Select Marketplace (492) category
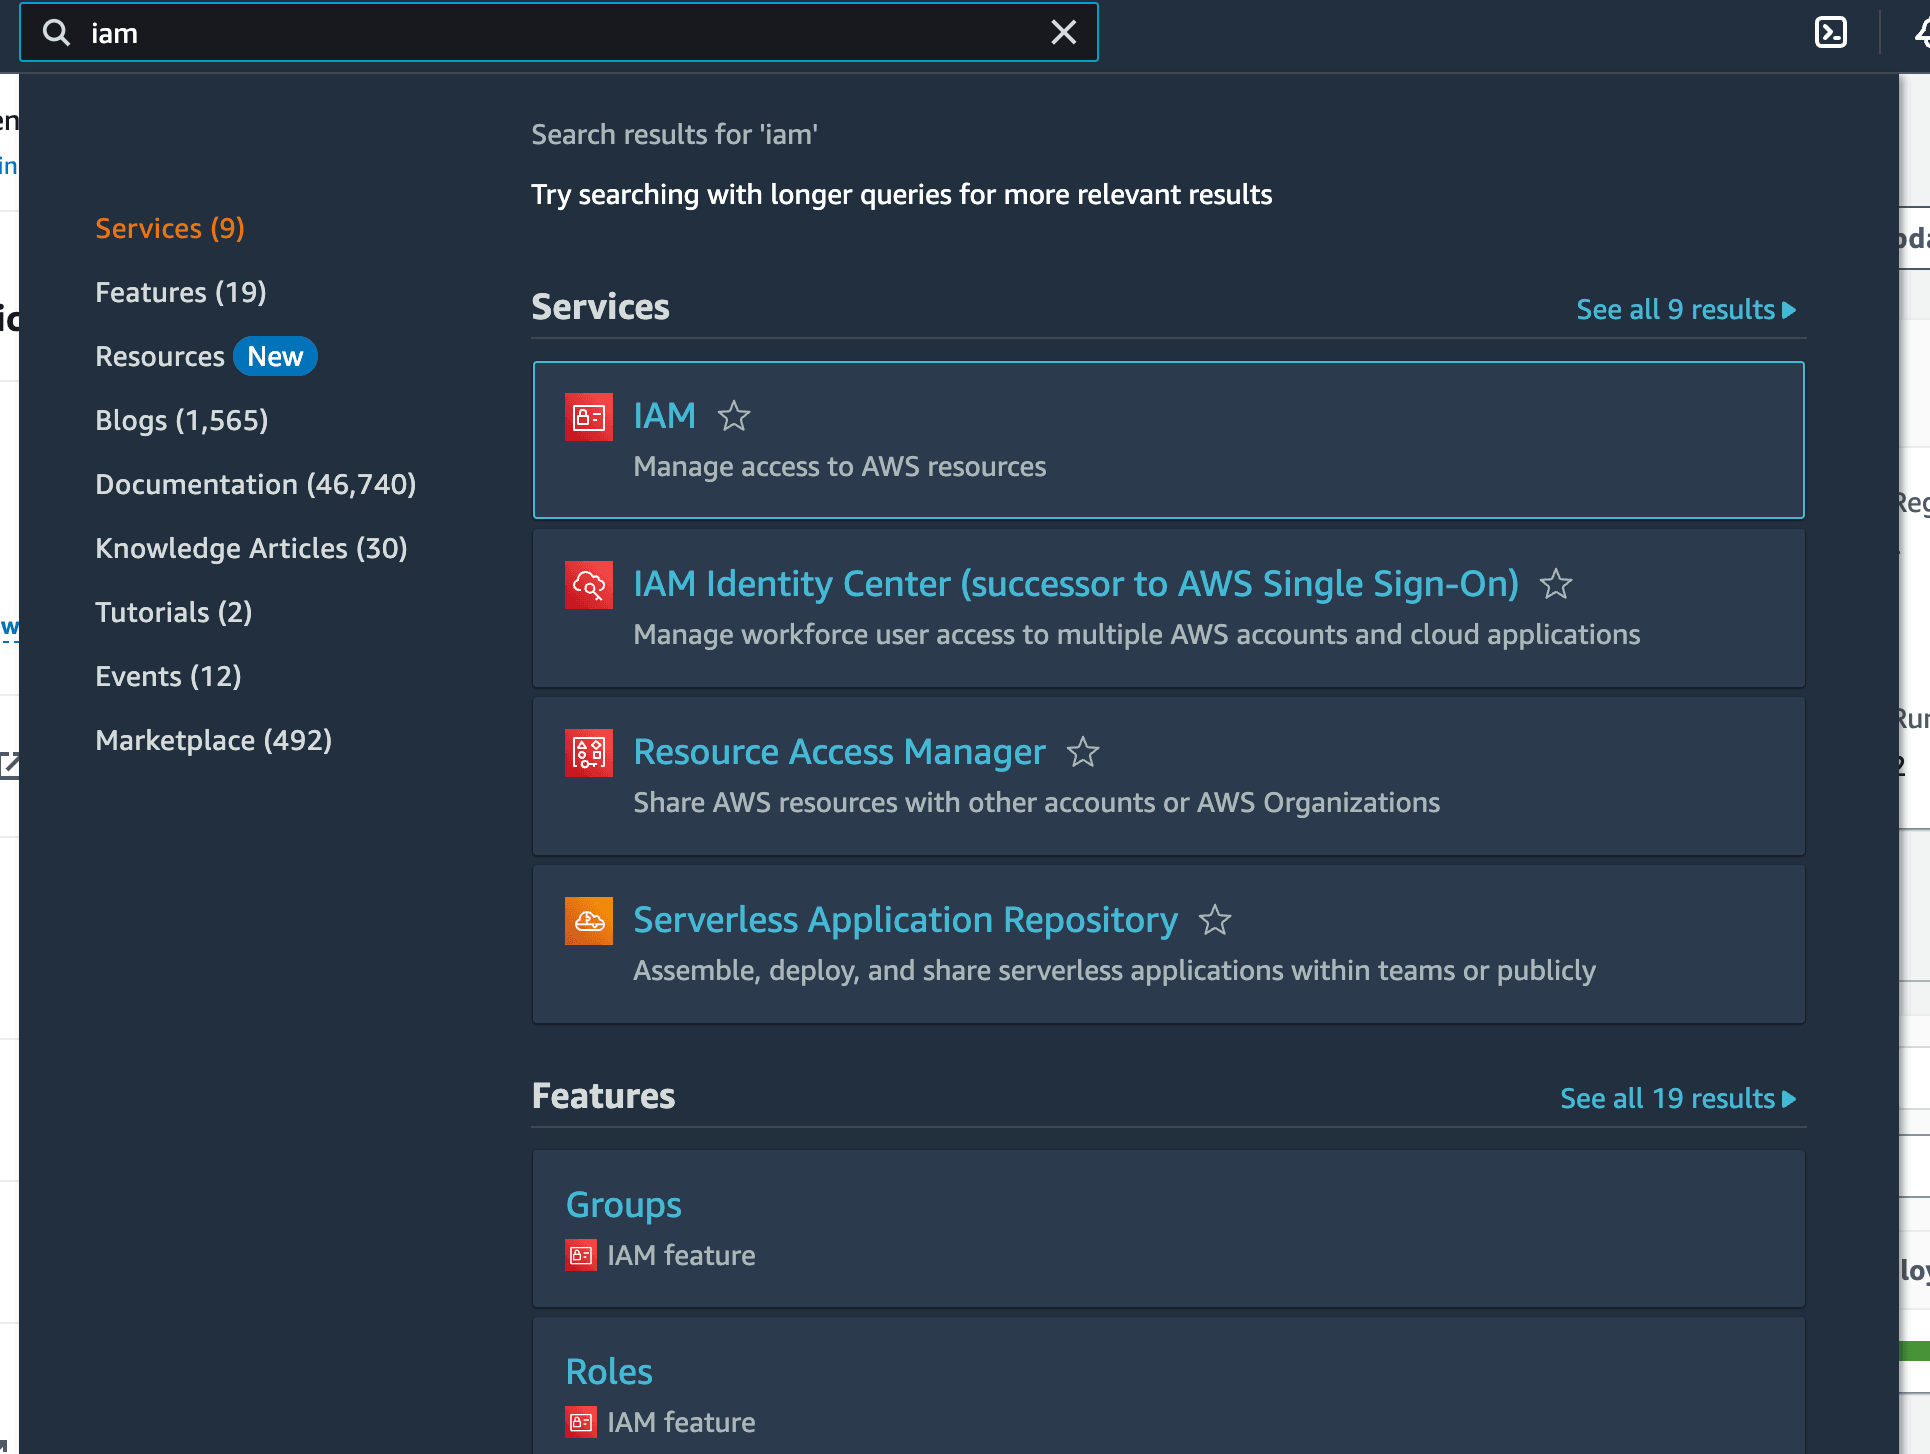Screen dimensions: 1930x1454 point(213,740)
